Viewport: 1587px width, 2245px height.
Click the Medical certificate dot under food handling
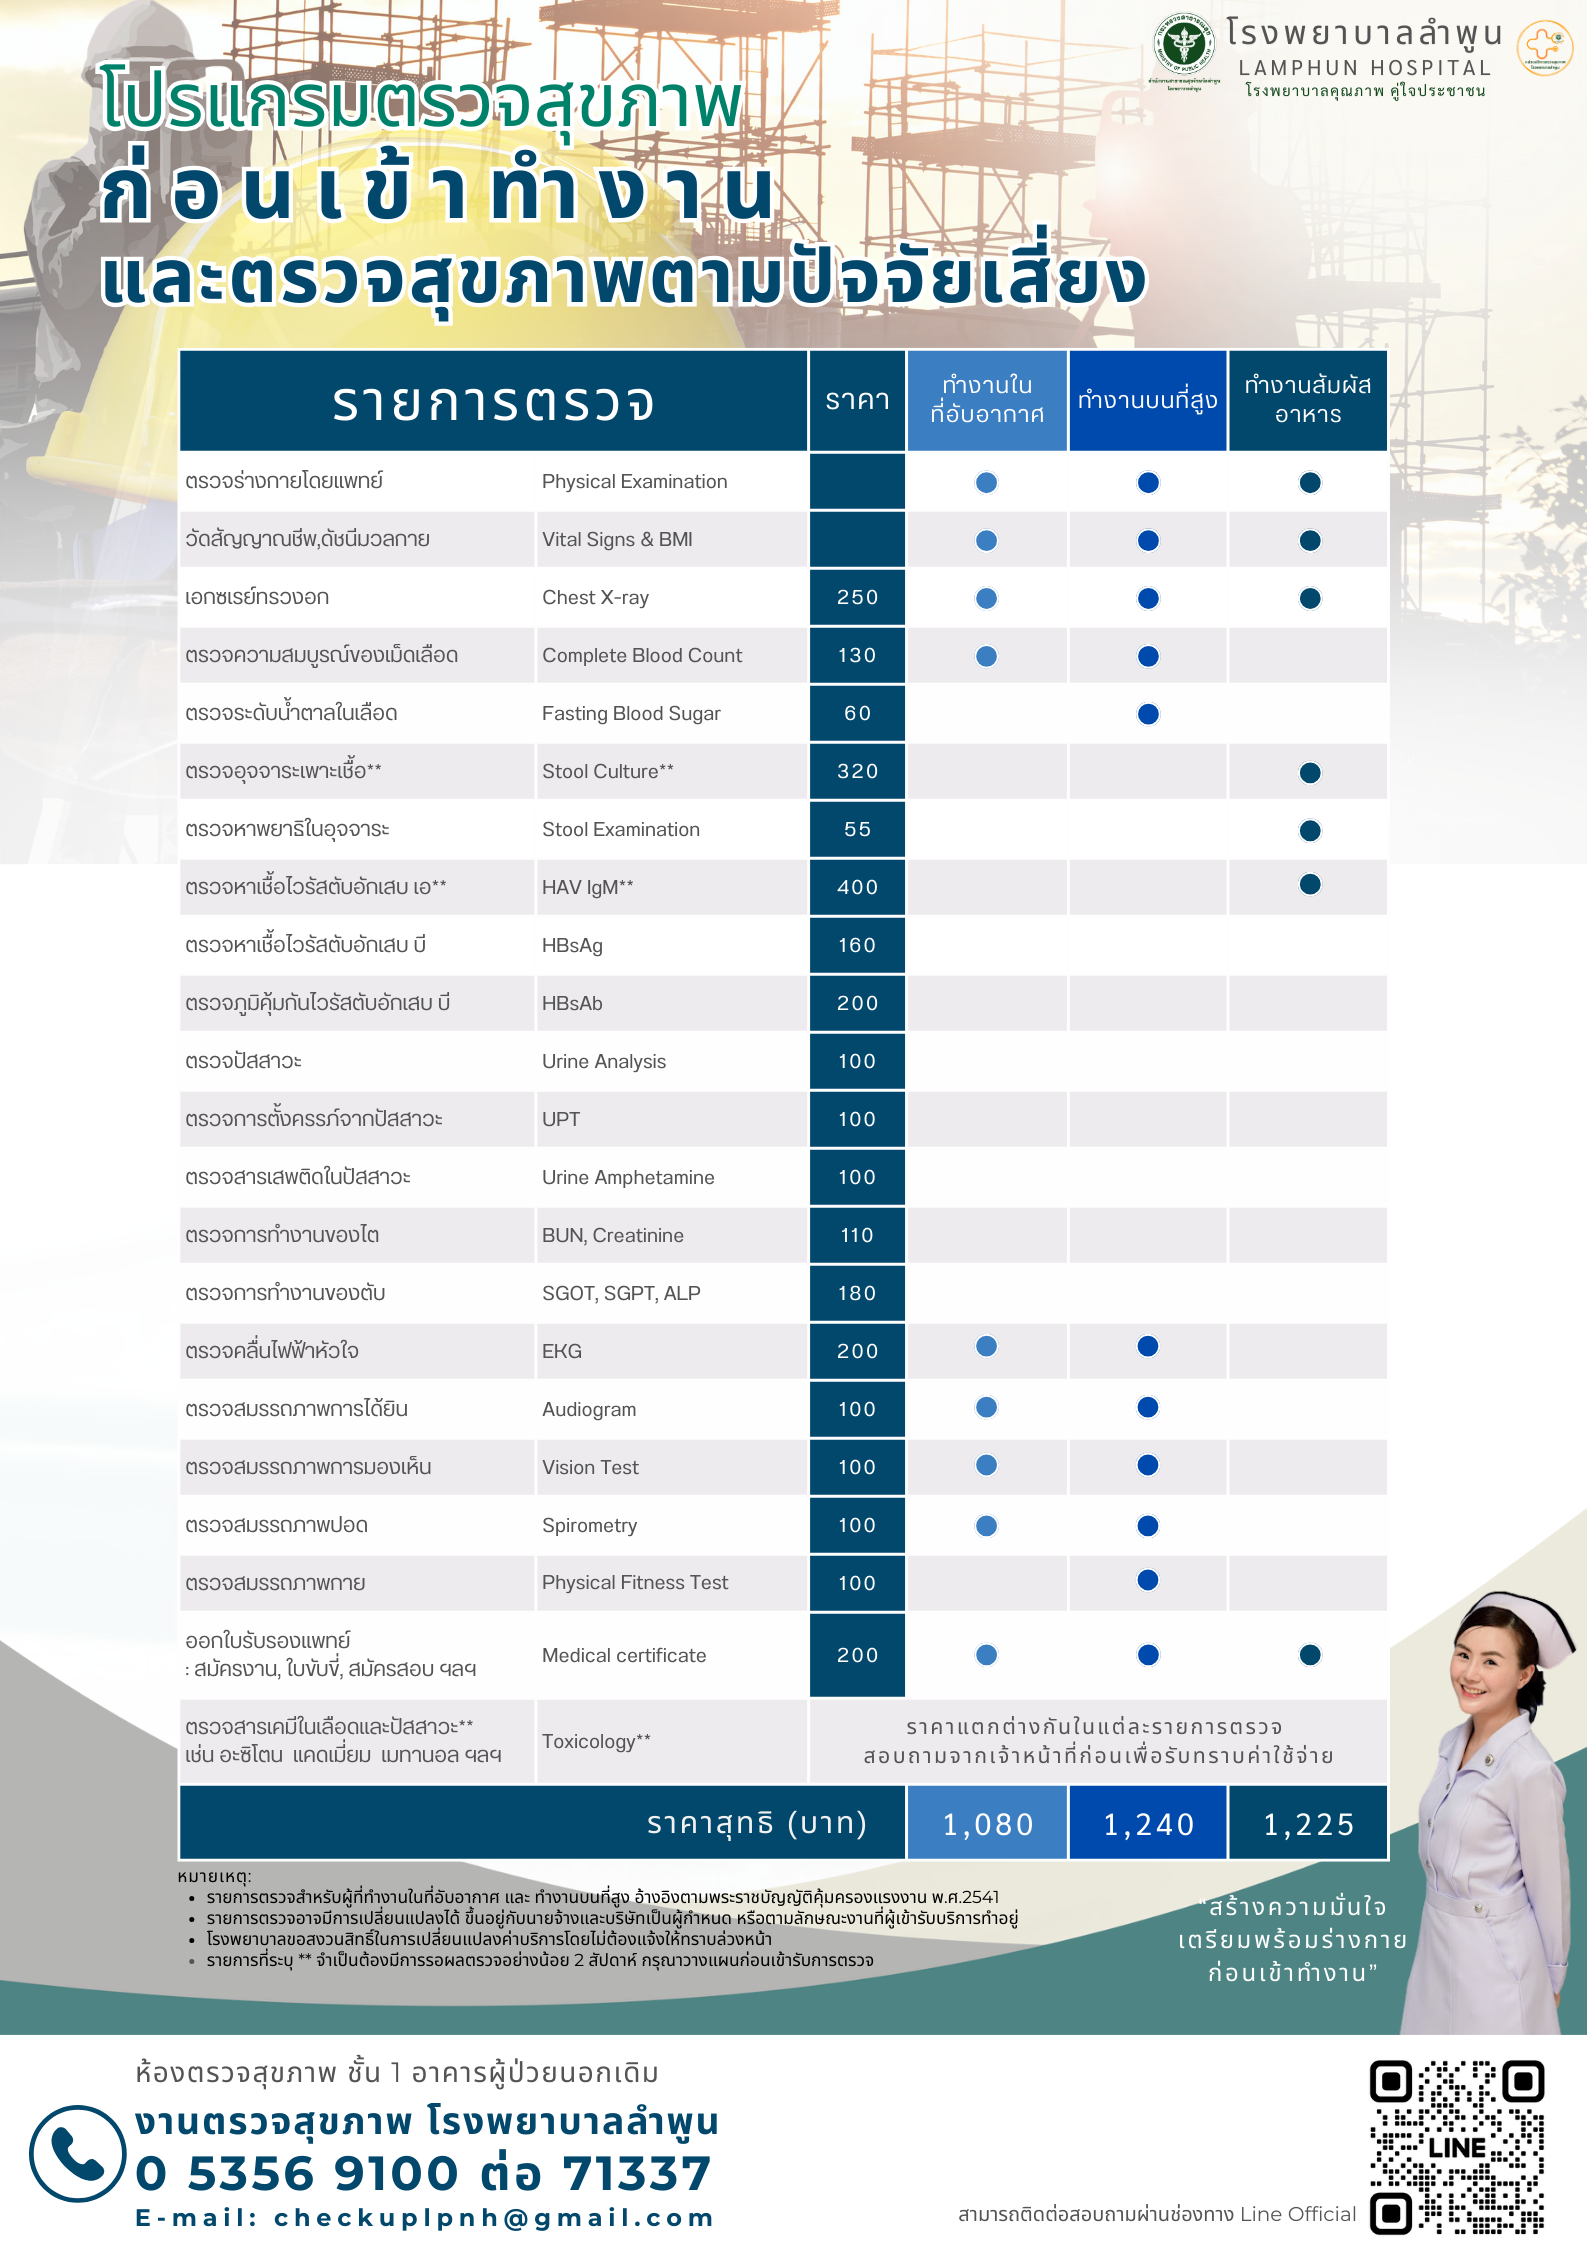1309,1655
